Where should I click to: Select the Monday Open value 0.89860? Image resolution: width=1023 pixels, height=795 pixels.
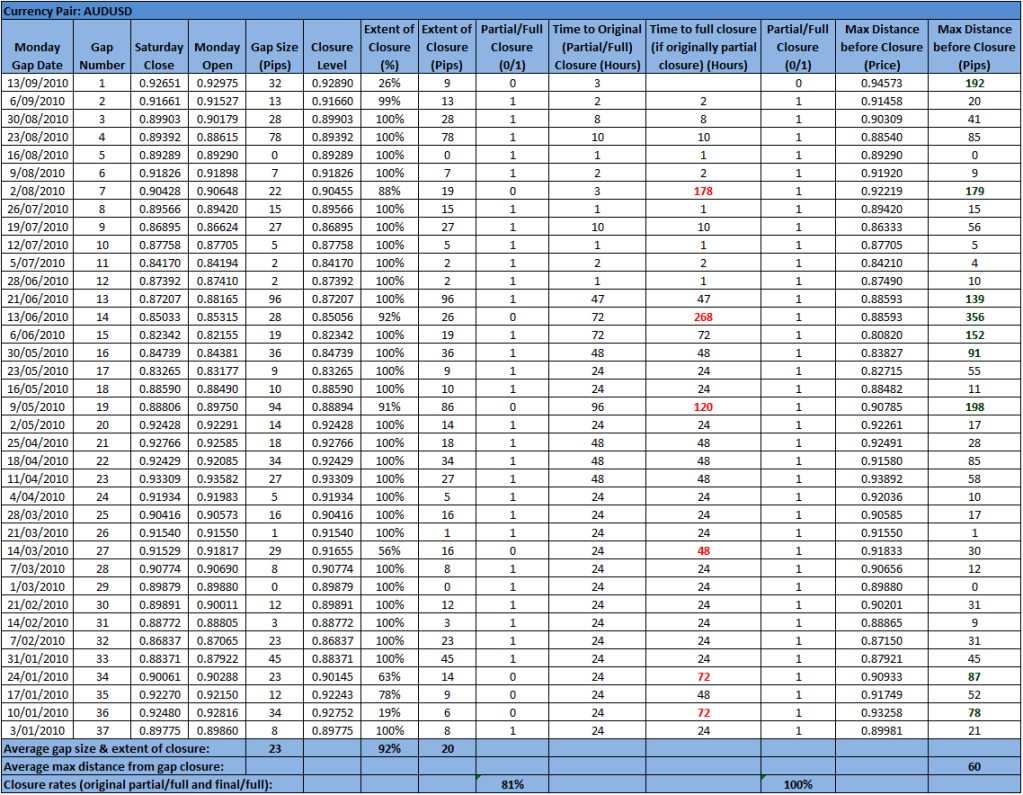[x=217, y=731]
